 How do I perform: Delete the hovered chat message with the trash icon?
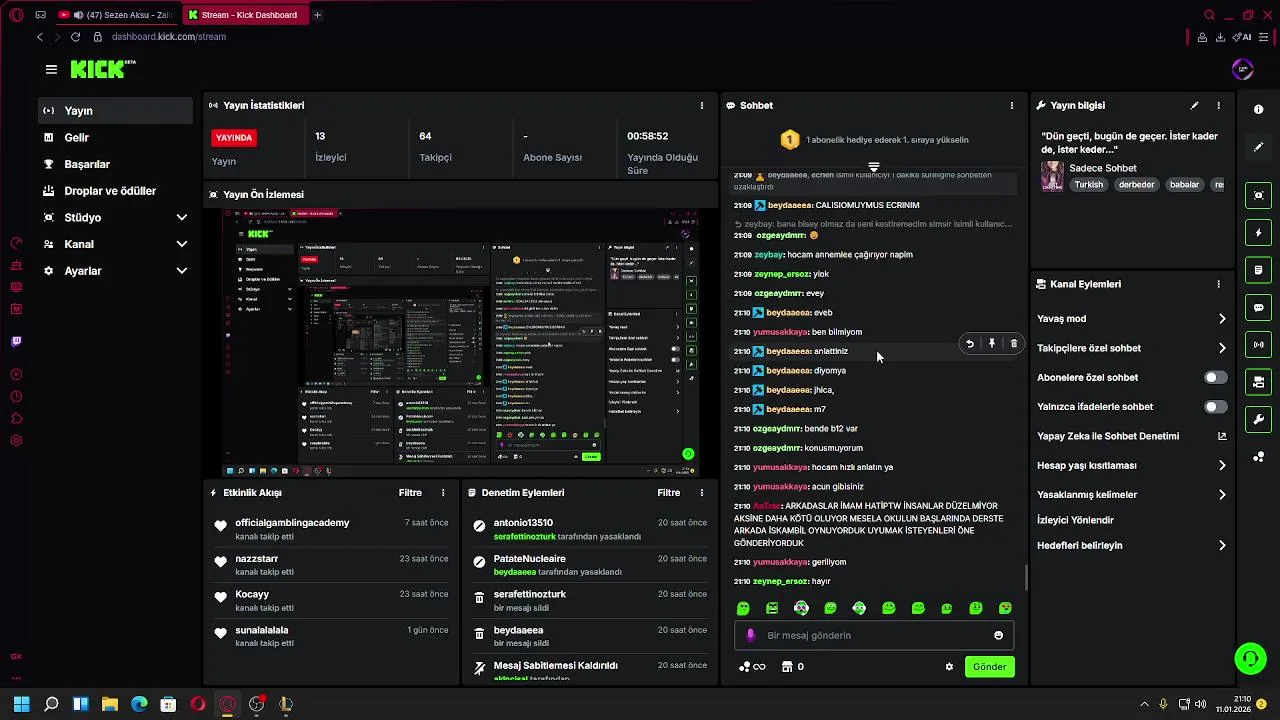pyautogui.click(x=1013, y=344)
